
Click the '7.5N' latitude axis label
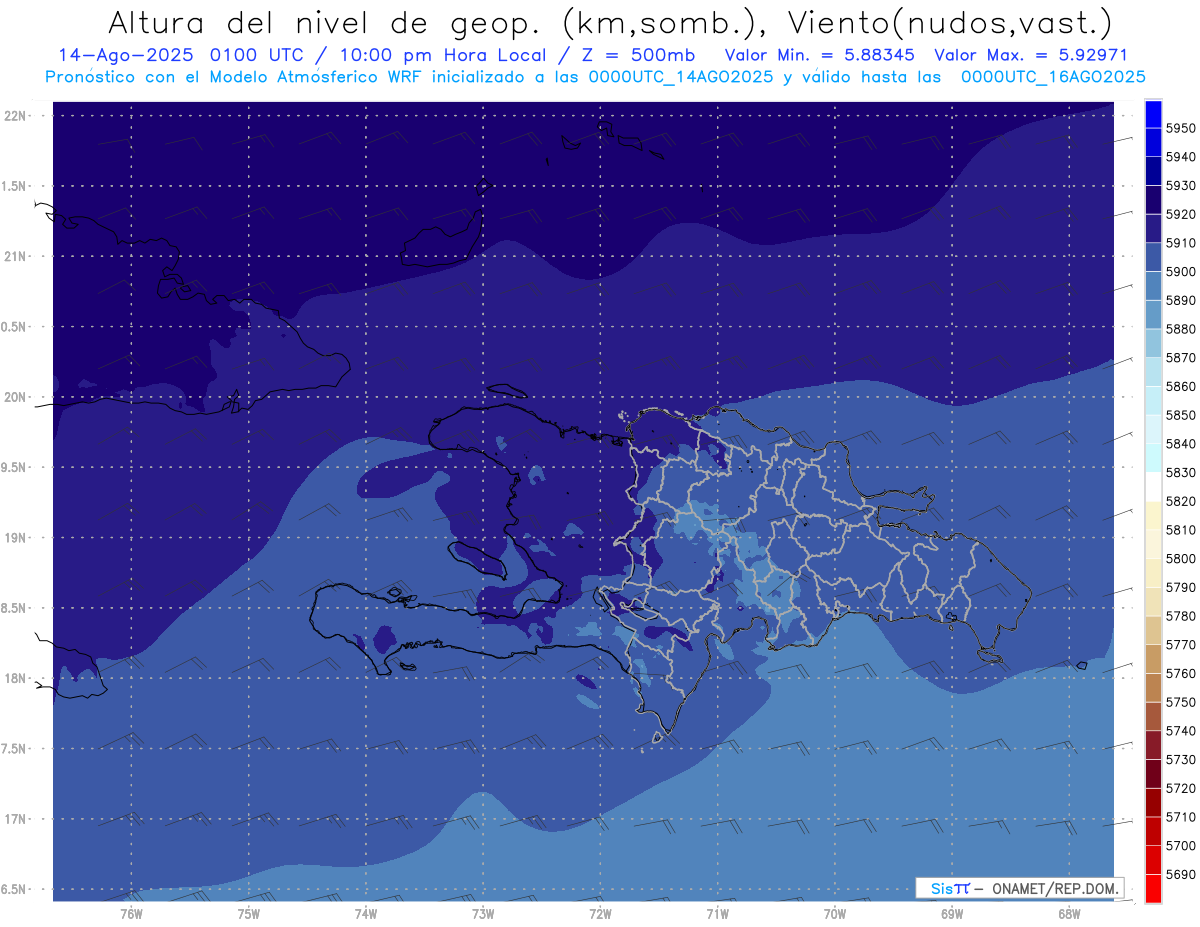pyautogui.click(x=15, y=749)
